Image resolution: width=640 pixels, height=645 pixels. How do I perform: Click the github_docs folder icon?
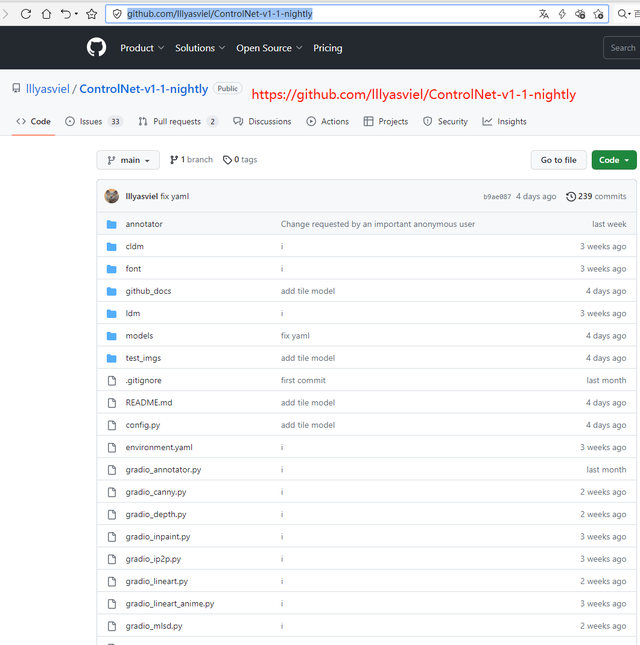tap(111, 291)
